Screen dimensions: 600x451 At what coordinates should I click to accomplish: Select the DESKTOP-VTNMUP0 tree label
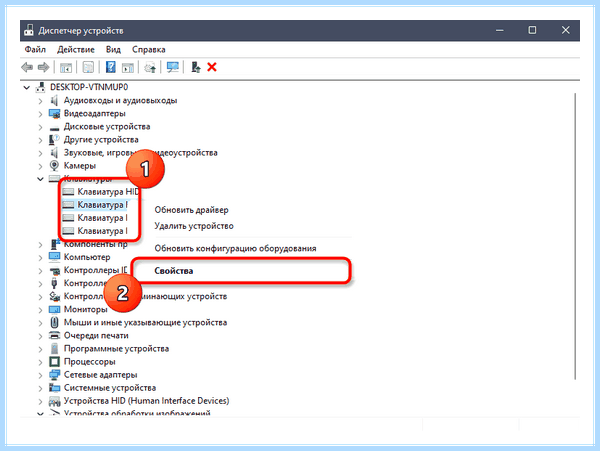pos(89,87)
